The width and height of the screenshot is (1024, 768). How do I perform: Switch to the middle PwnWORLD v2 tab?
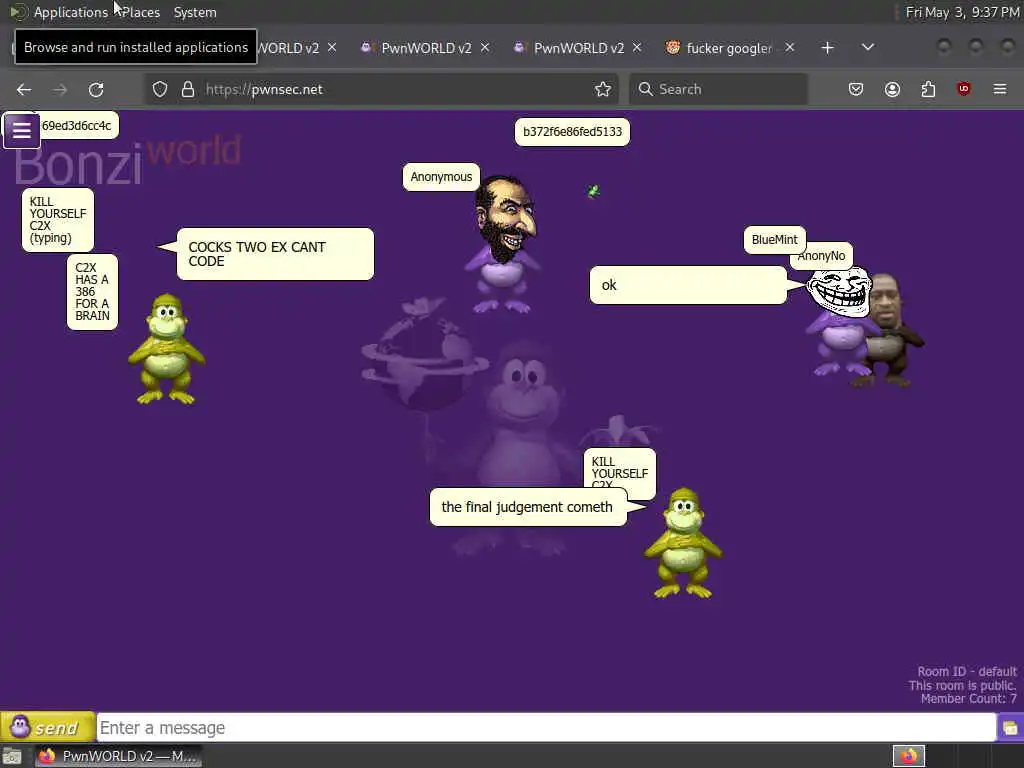click(x=425, y=48)
